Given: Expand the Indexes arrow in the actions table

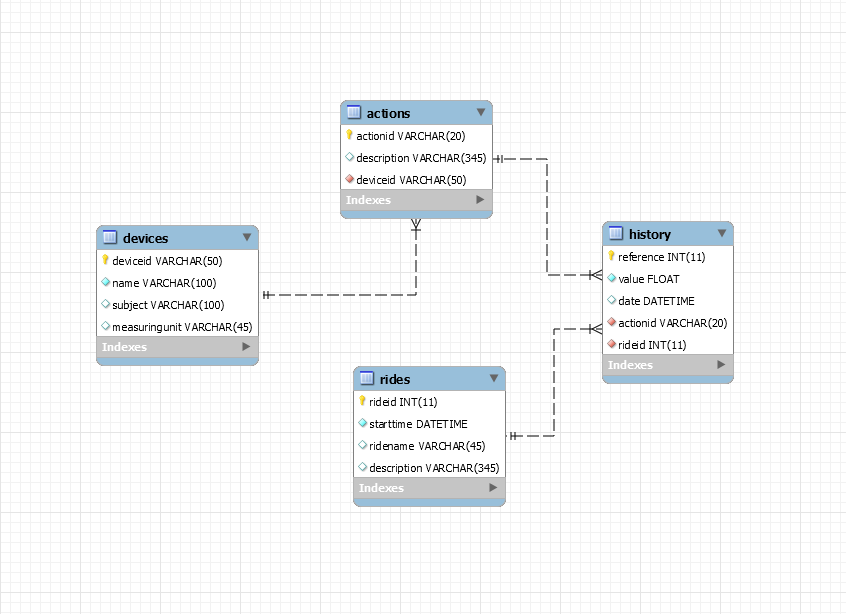Looking at the screenshot, I should click(481, 200).
